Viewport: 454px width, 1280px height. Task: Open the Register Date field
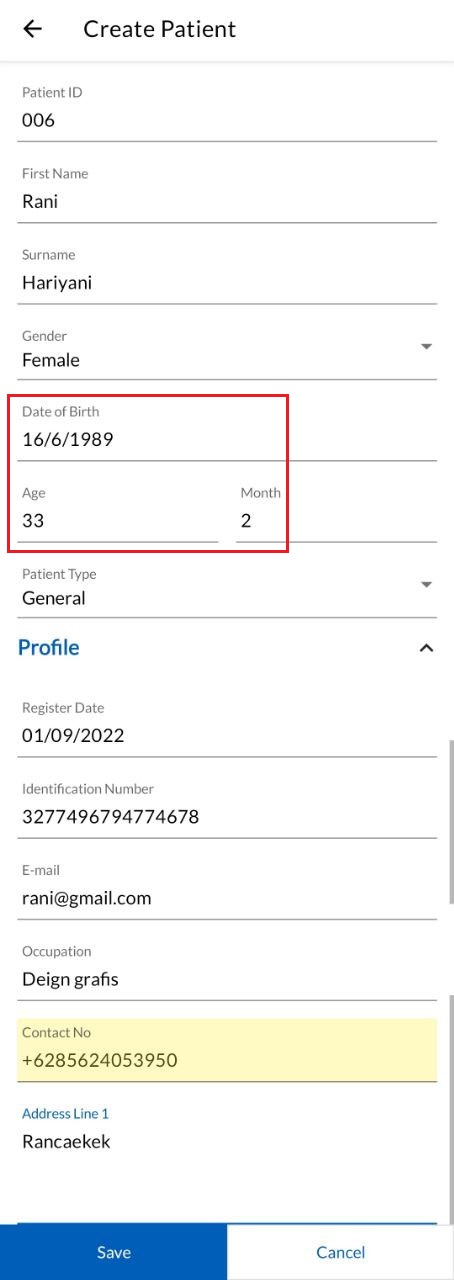tap(227, 725)
